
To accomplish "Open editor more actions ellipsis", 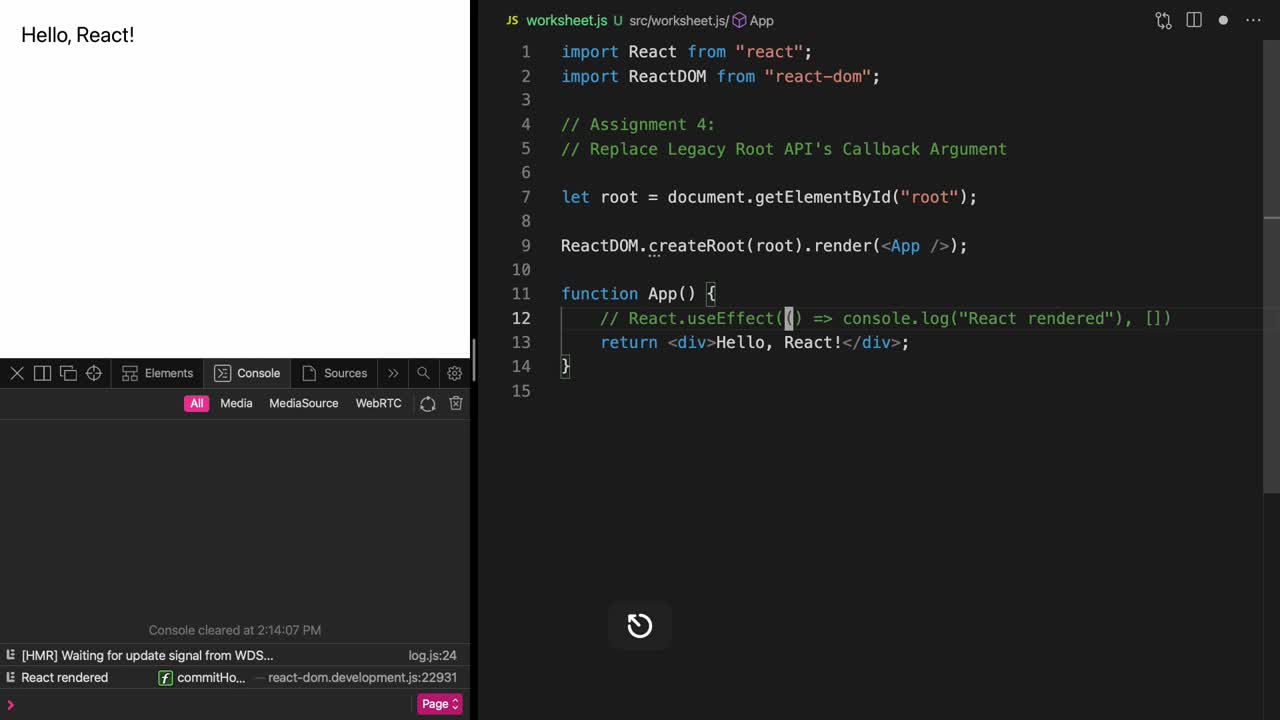I will pyautogui.click(x=1253, y=20).
